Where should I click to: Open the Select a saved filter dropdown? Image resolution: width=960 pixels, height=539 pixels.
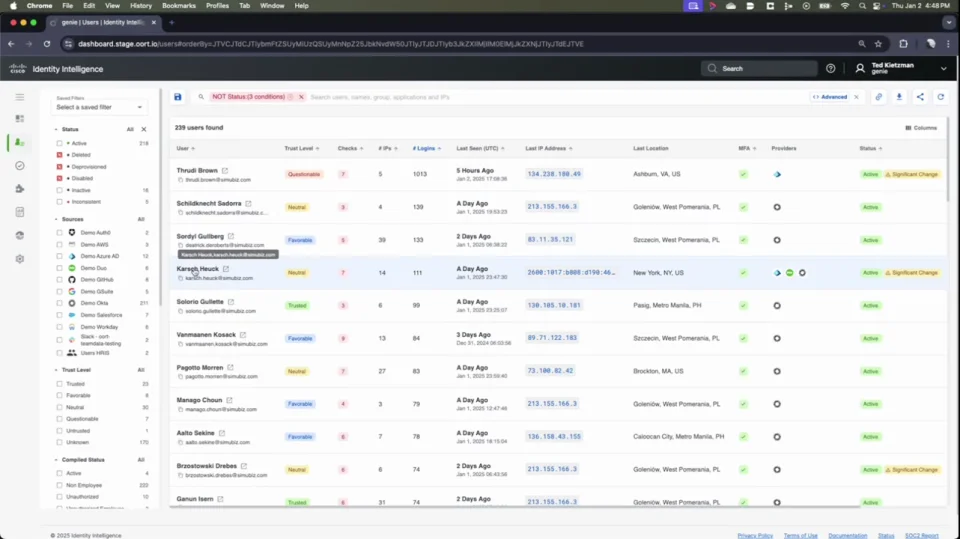point(100,107)
